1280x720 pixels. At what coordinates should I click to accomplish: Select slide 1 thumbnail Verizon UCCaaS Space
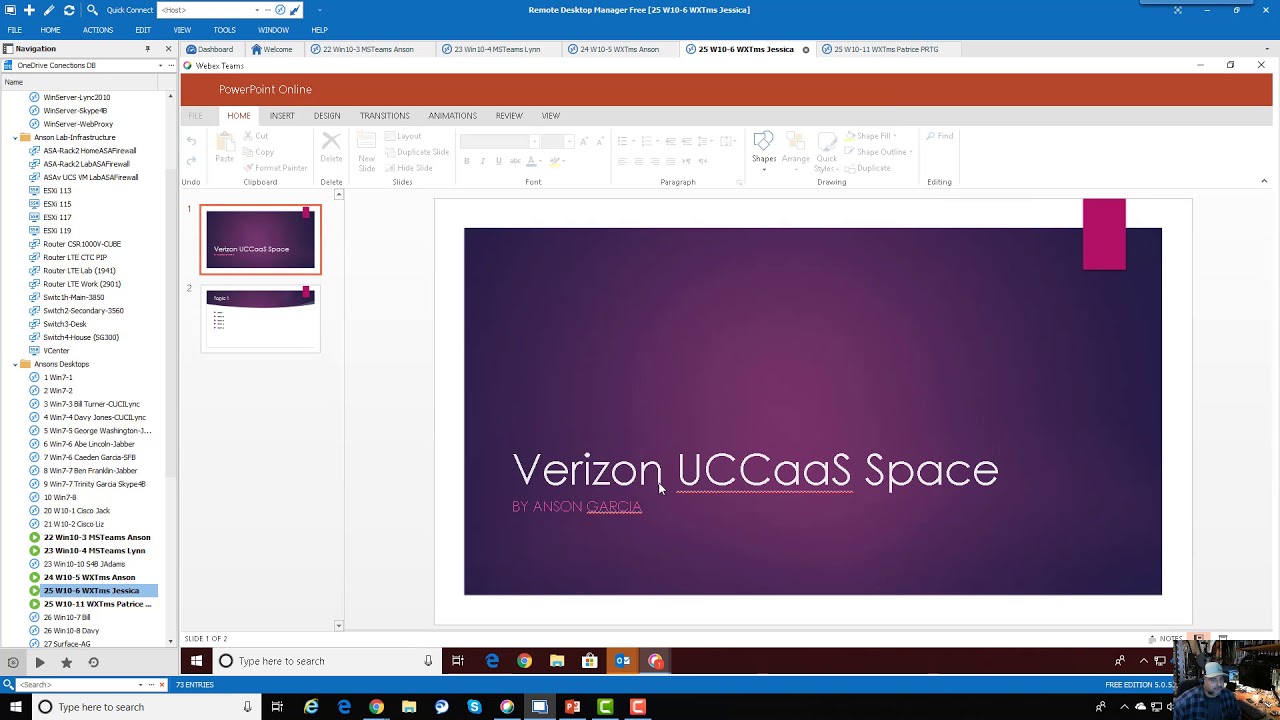[260, 240]
